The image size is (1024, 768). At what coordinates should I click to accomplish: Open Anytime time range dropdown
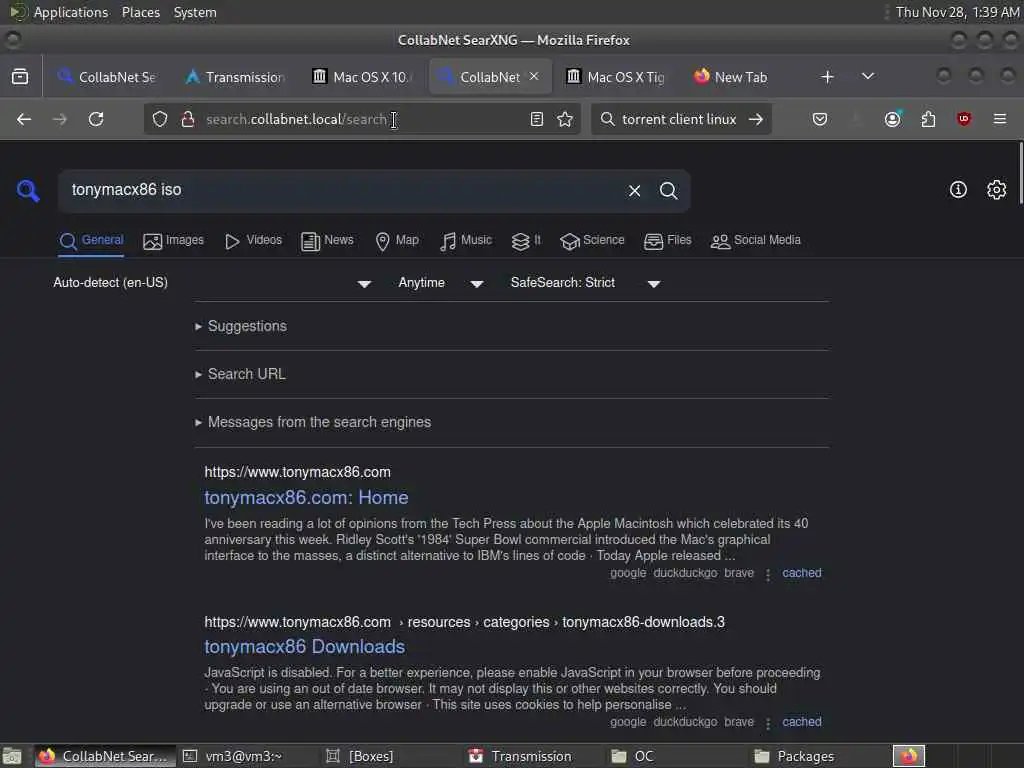tap(441, 283)
